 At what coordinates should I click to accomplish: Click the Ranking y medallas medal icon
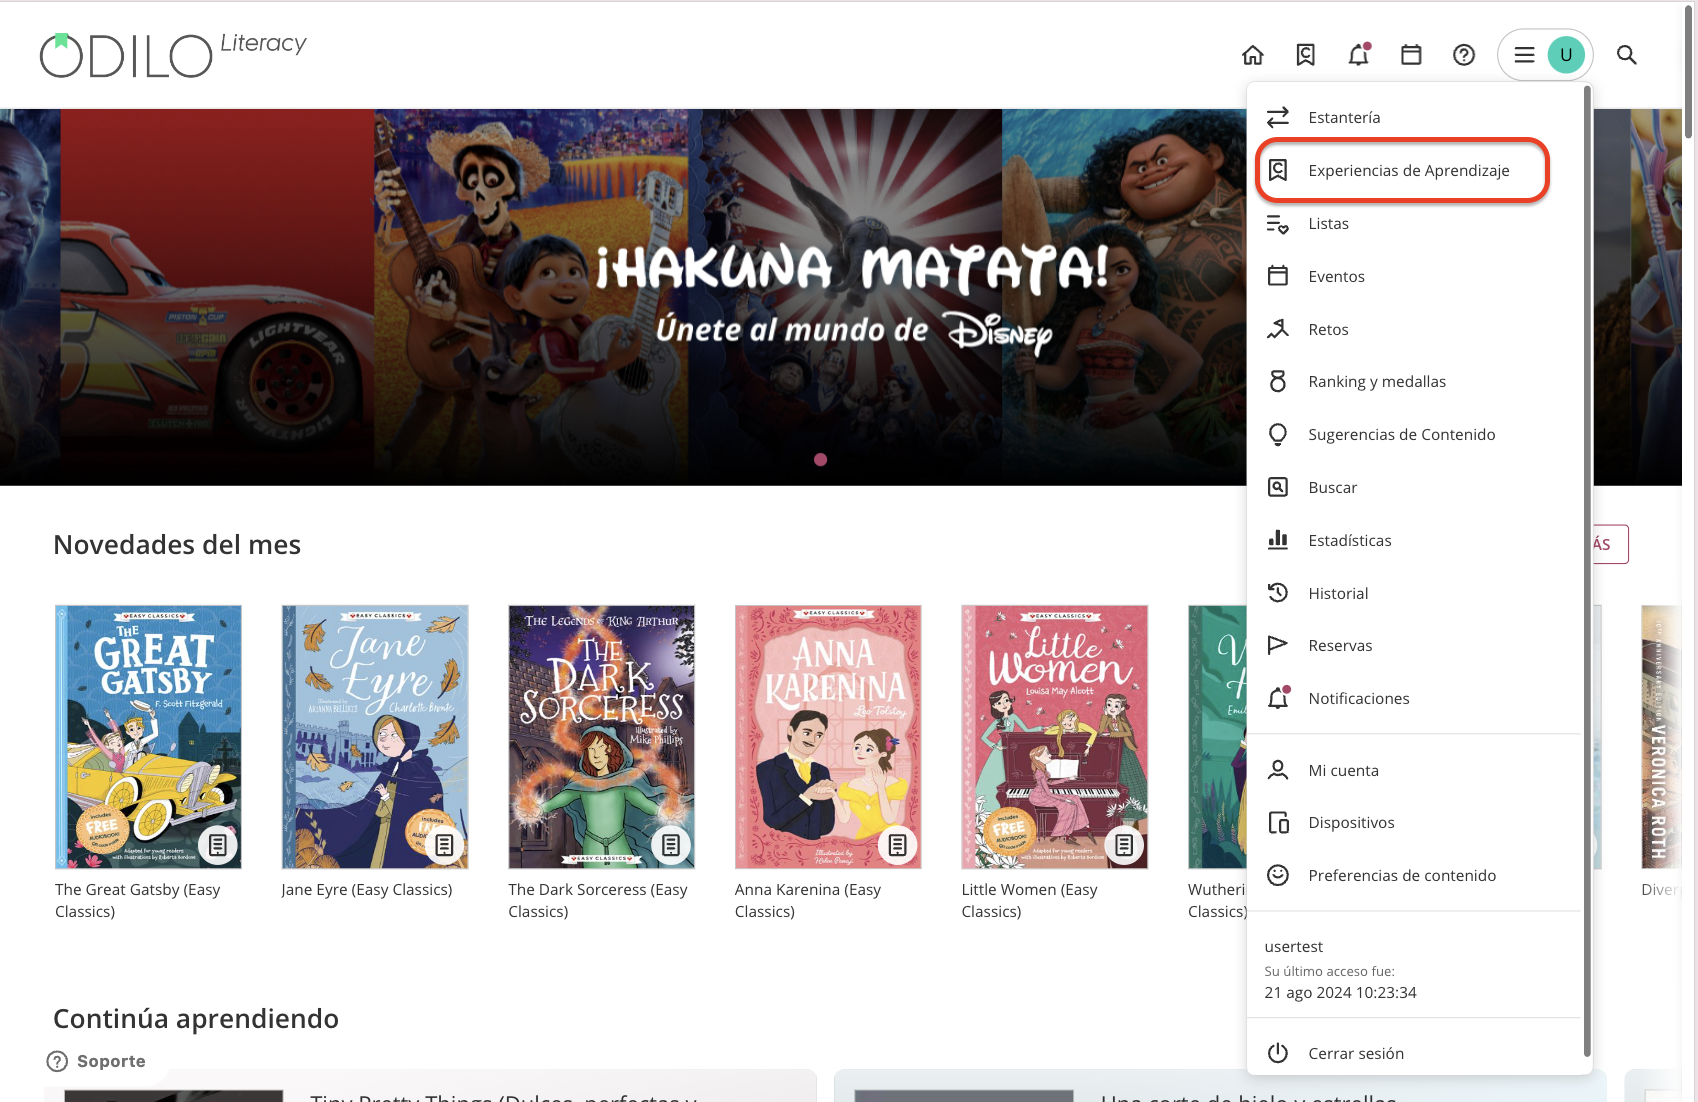(x=1278, y=381)
